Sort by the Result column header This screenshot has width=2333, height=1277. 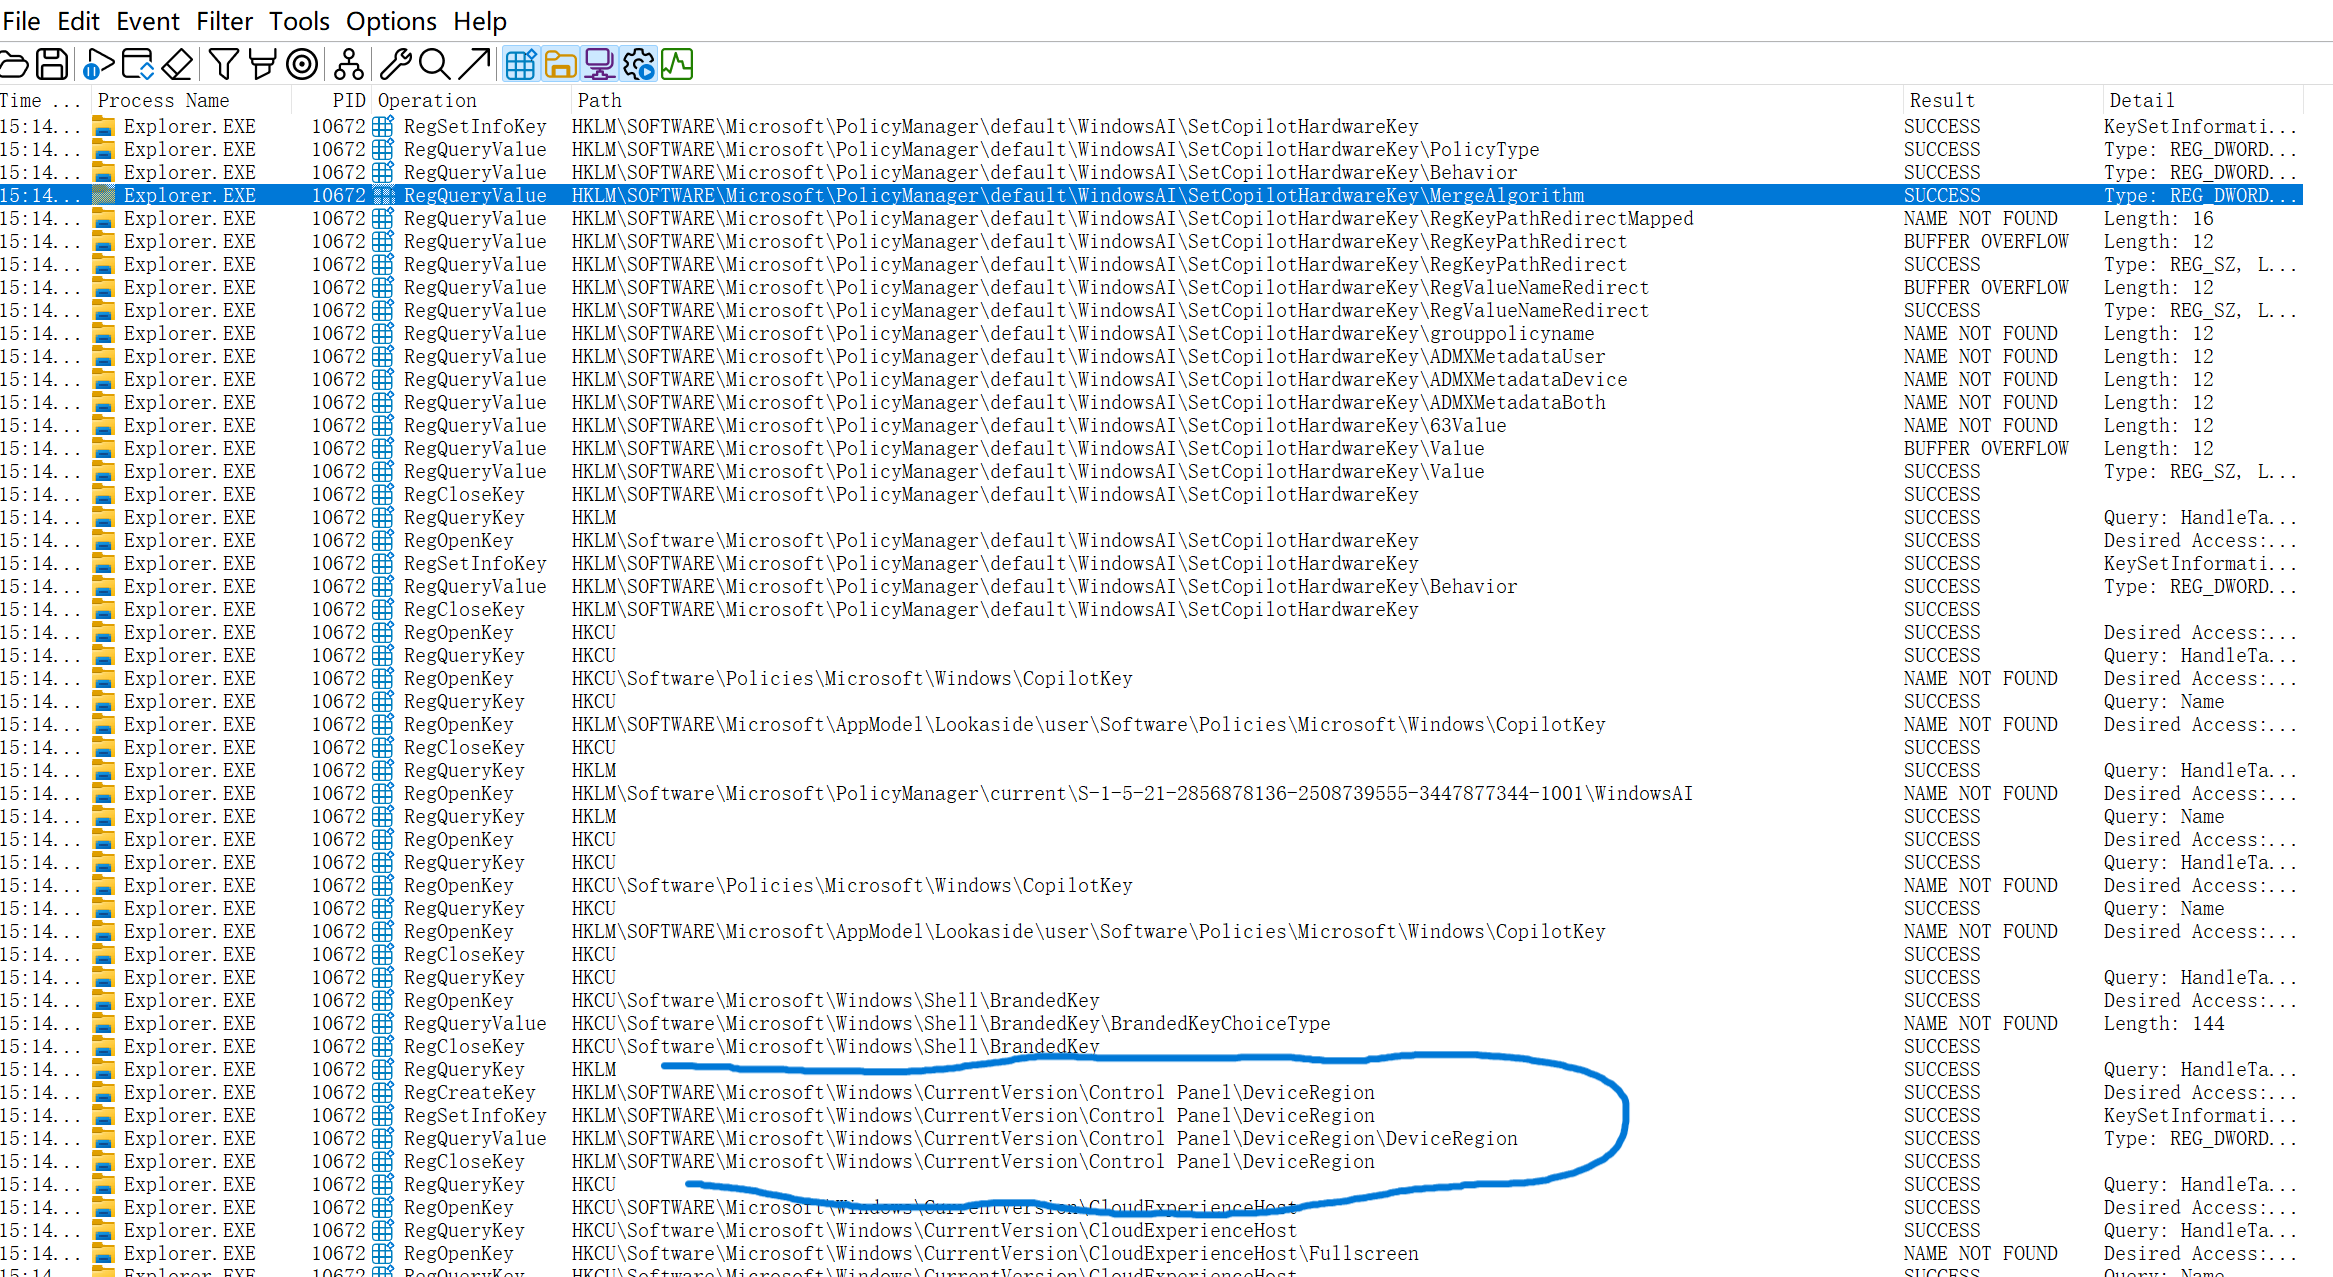1942,100
